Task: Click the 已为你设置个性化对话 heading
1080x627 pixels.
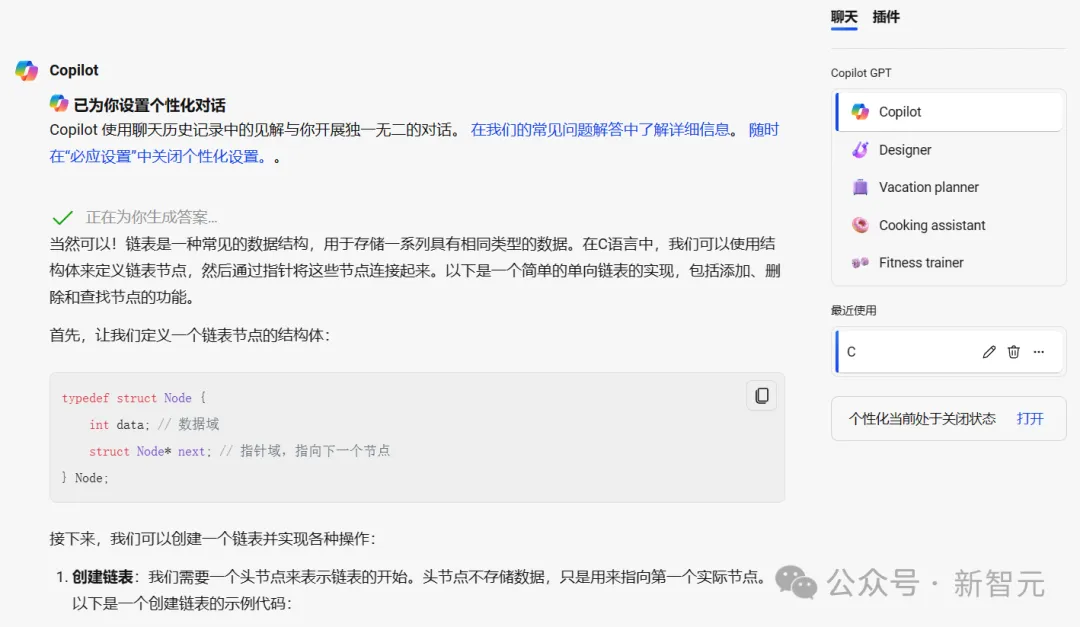Action: 149,105
